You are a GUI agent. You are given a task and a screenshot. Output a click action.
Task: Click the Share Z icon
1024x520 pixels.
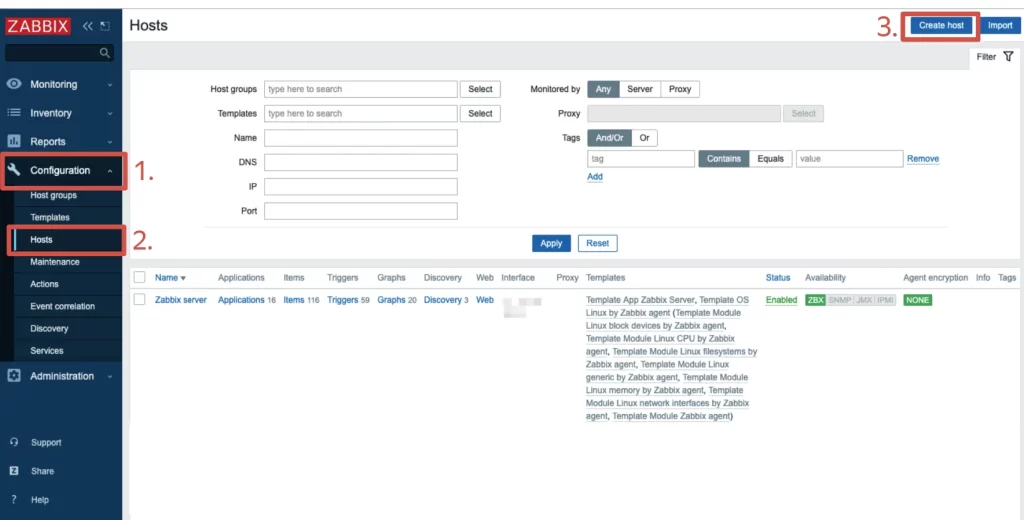click(x=14, y=471)
